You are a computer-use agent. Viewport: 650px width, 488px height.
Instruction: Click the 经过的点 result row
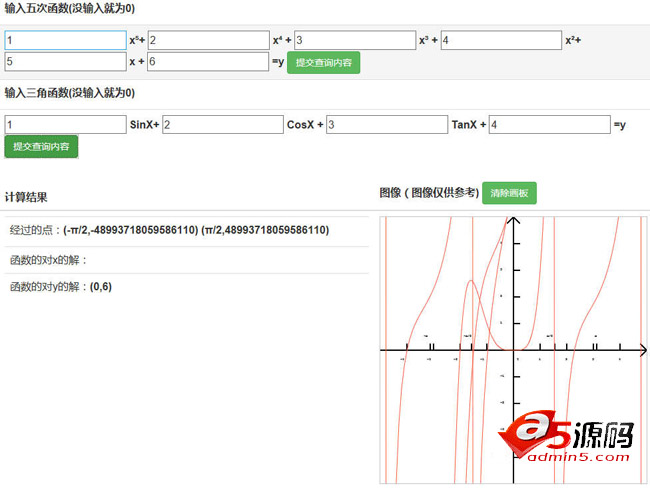(x=186, y=230)
